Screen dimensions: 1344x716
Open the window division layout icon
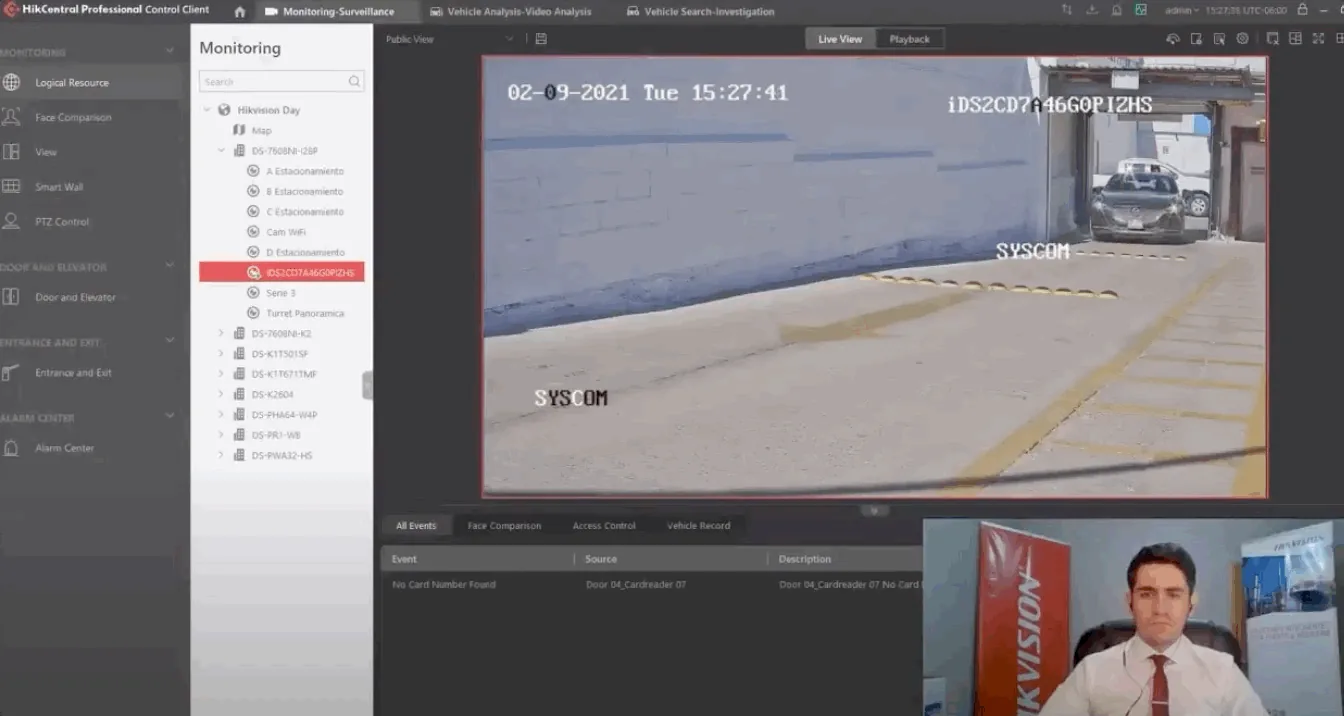click(1295, 39)
